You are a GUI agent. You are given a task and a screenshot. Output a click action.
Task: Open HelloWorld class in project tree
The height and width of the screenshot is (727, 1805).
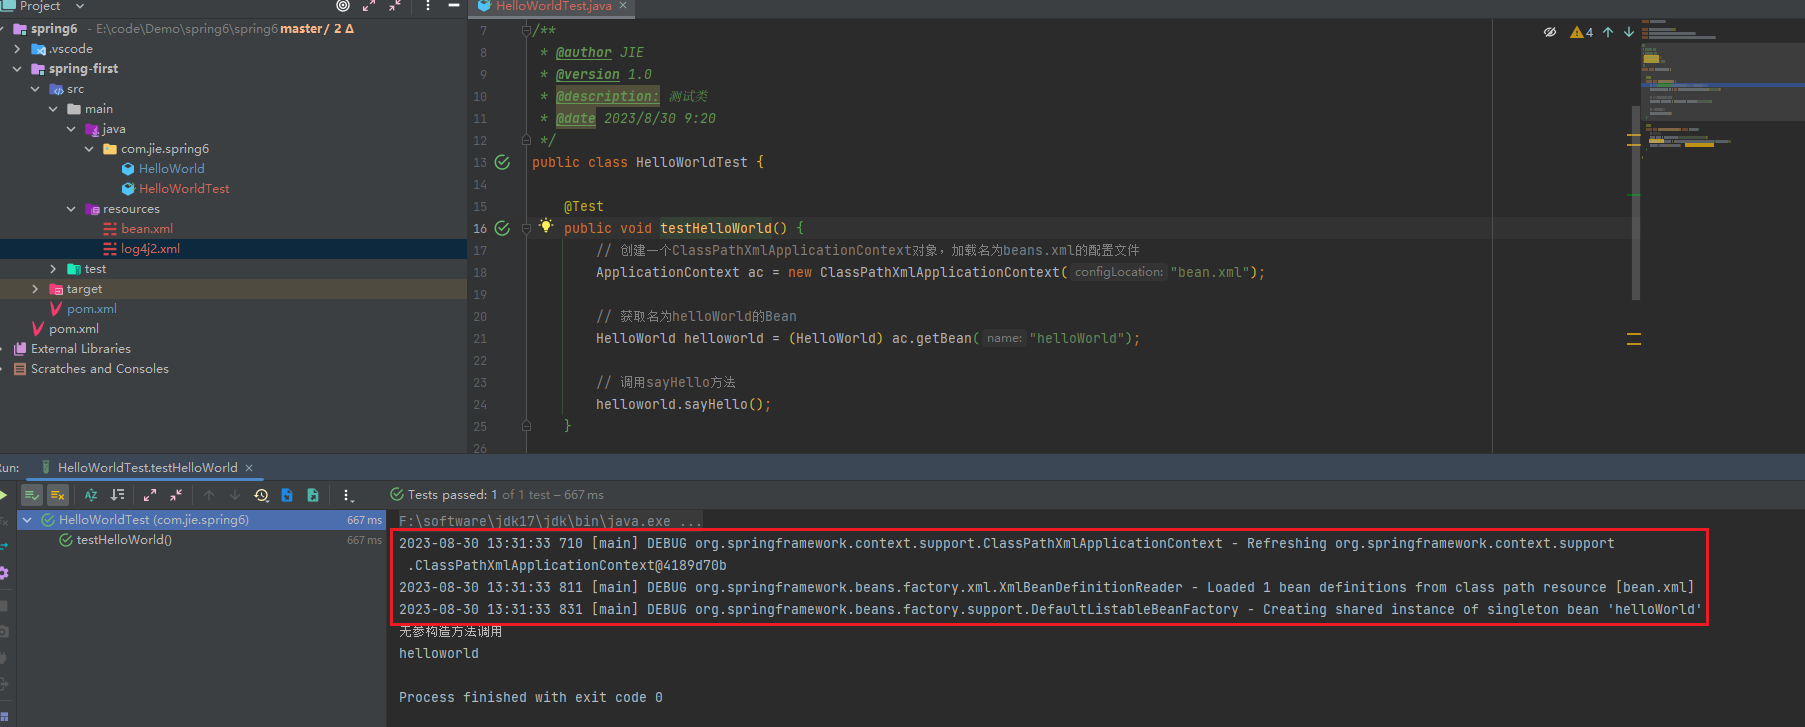(x=171, y=169)
